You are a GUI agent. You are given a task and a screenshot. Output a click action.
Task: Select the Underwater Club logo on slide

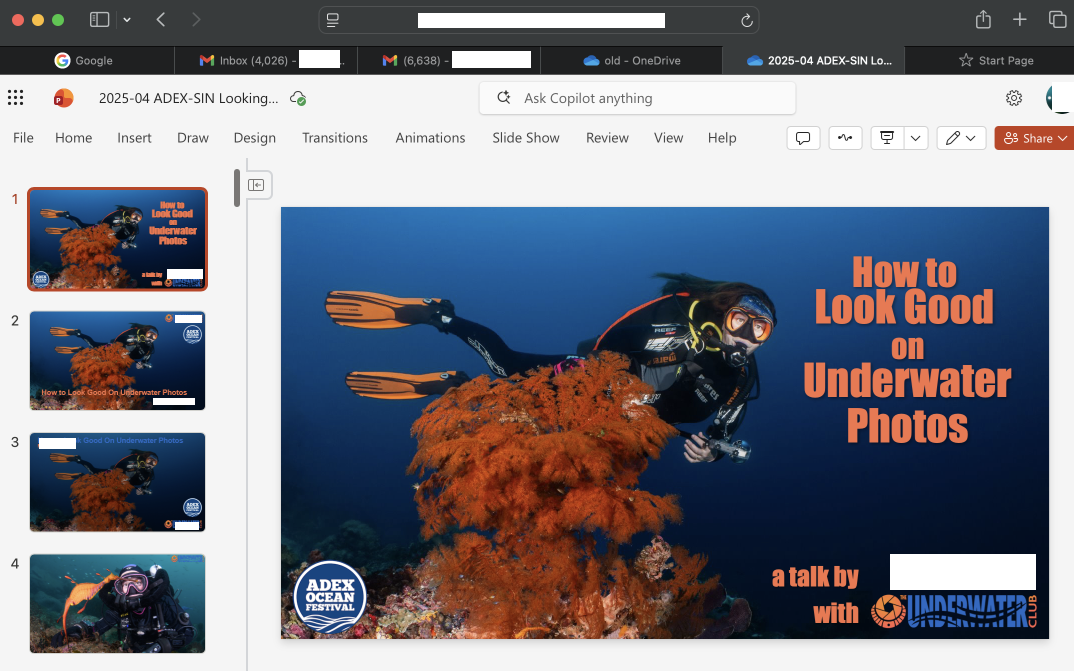coord(954,611)
